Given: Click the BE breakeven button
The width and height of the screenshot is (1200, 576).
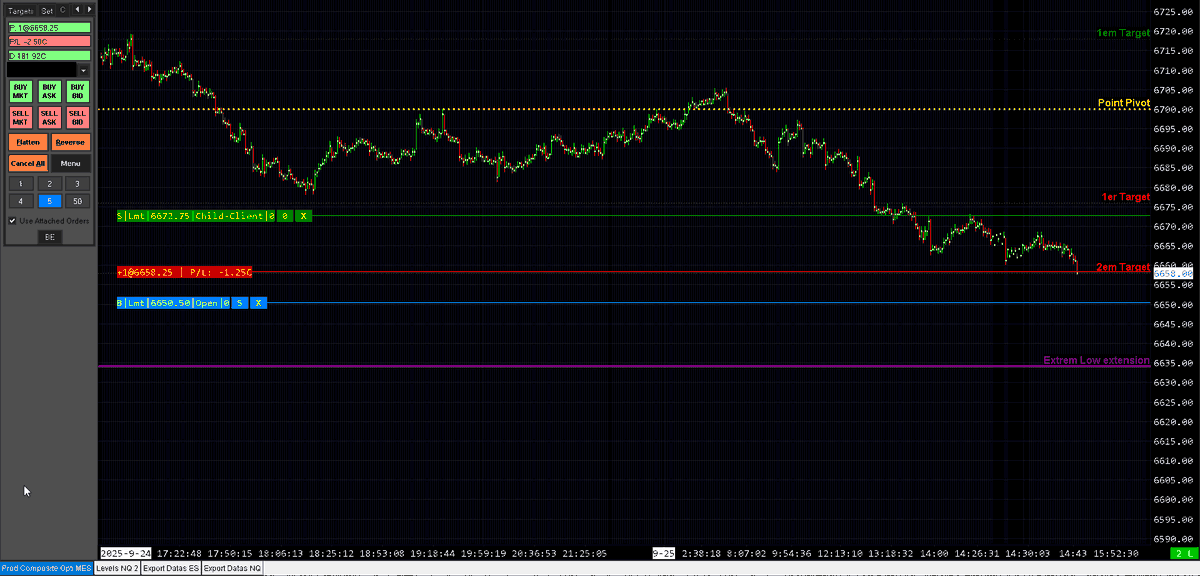Looking at the screenshot, I should 49,237.
